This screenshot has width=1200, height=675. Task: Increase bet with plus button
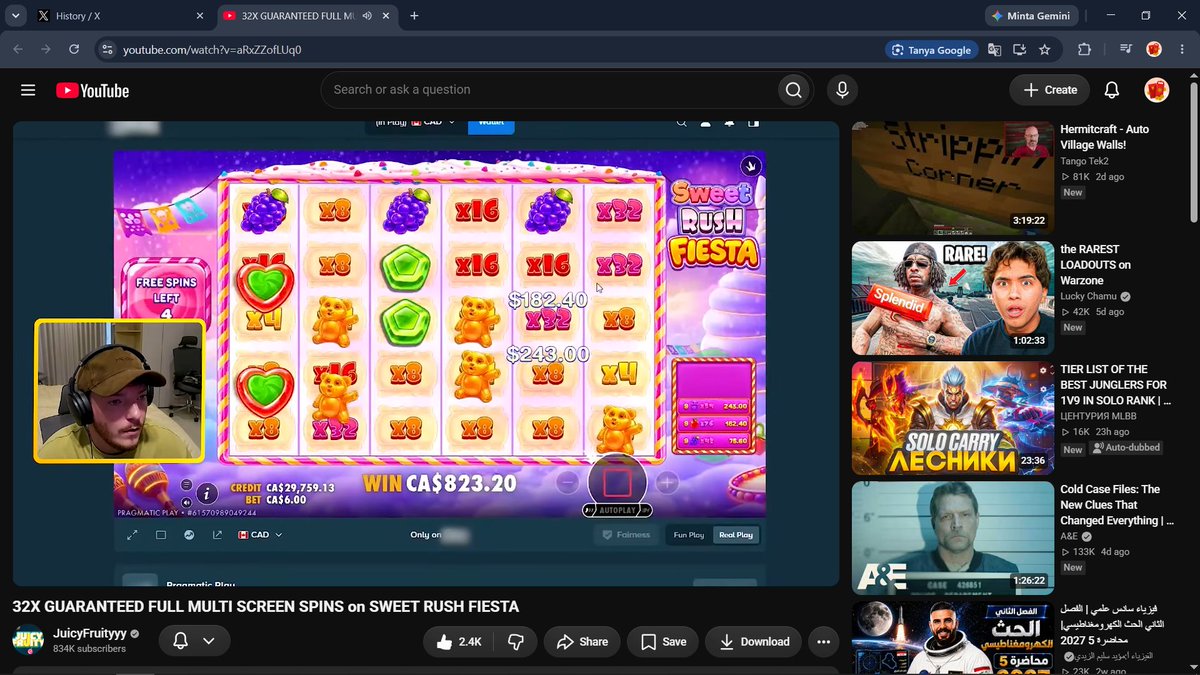point(667,483)
